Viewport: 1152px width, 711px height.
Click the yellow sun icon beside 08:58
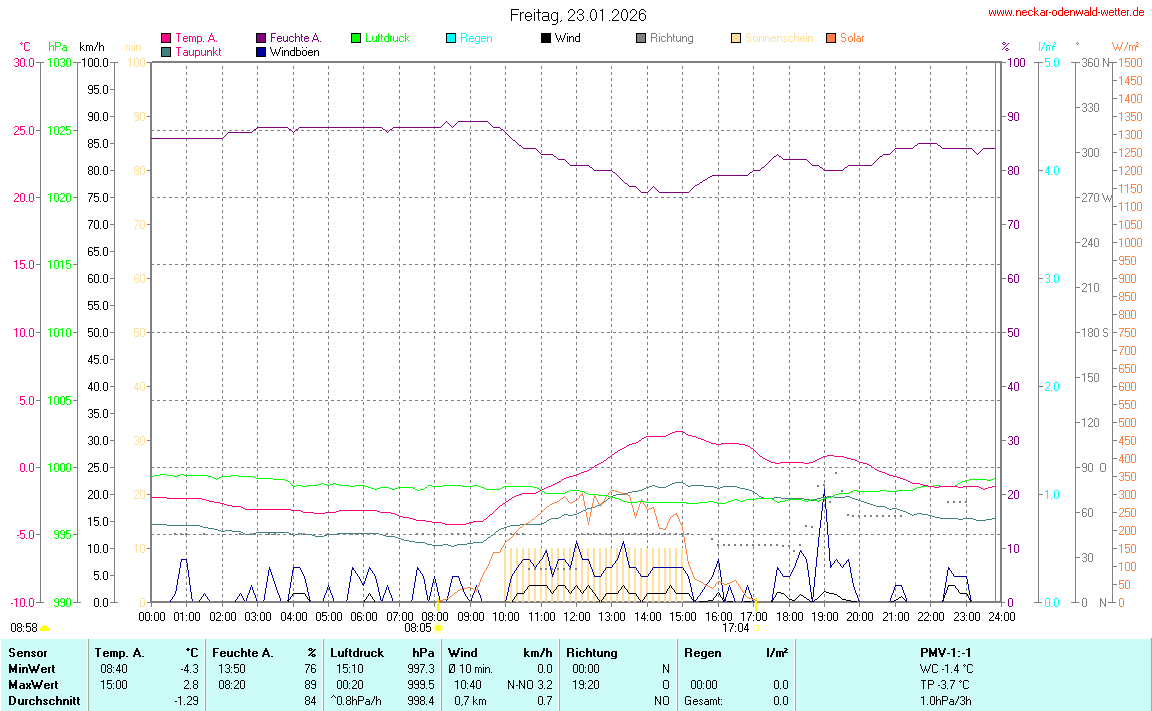[x=45, y=628]
